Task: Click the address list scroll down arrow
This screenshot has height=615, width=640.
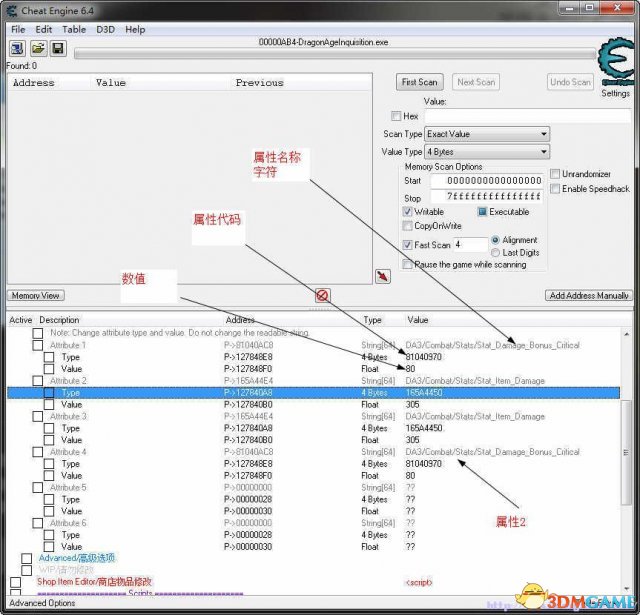Action: pos(626,588)
